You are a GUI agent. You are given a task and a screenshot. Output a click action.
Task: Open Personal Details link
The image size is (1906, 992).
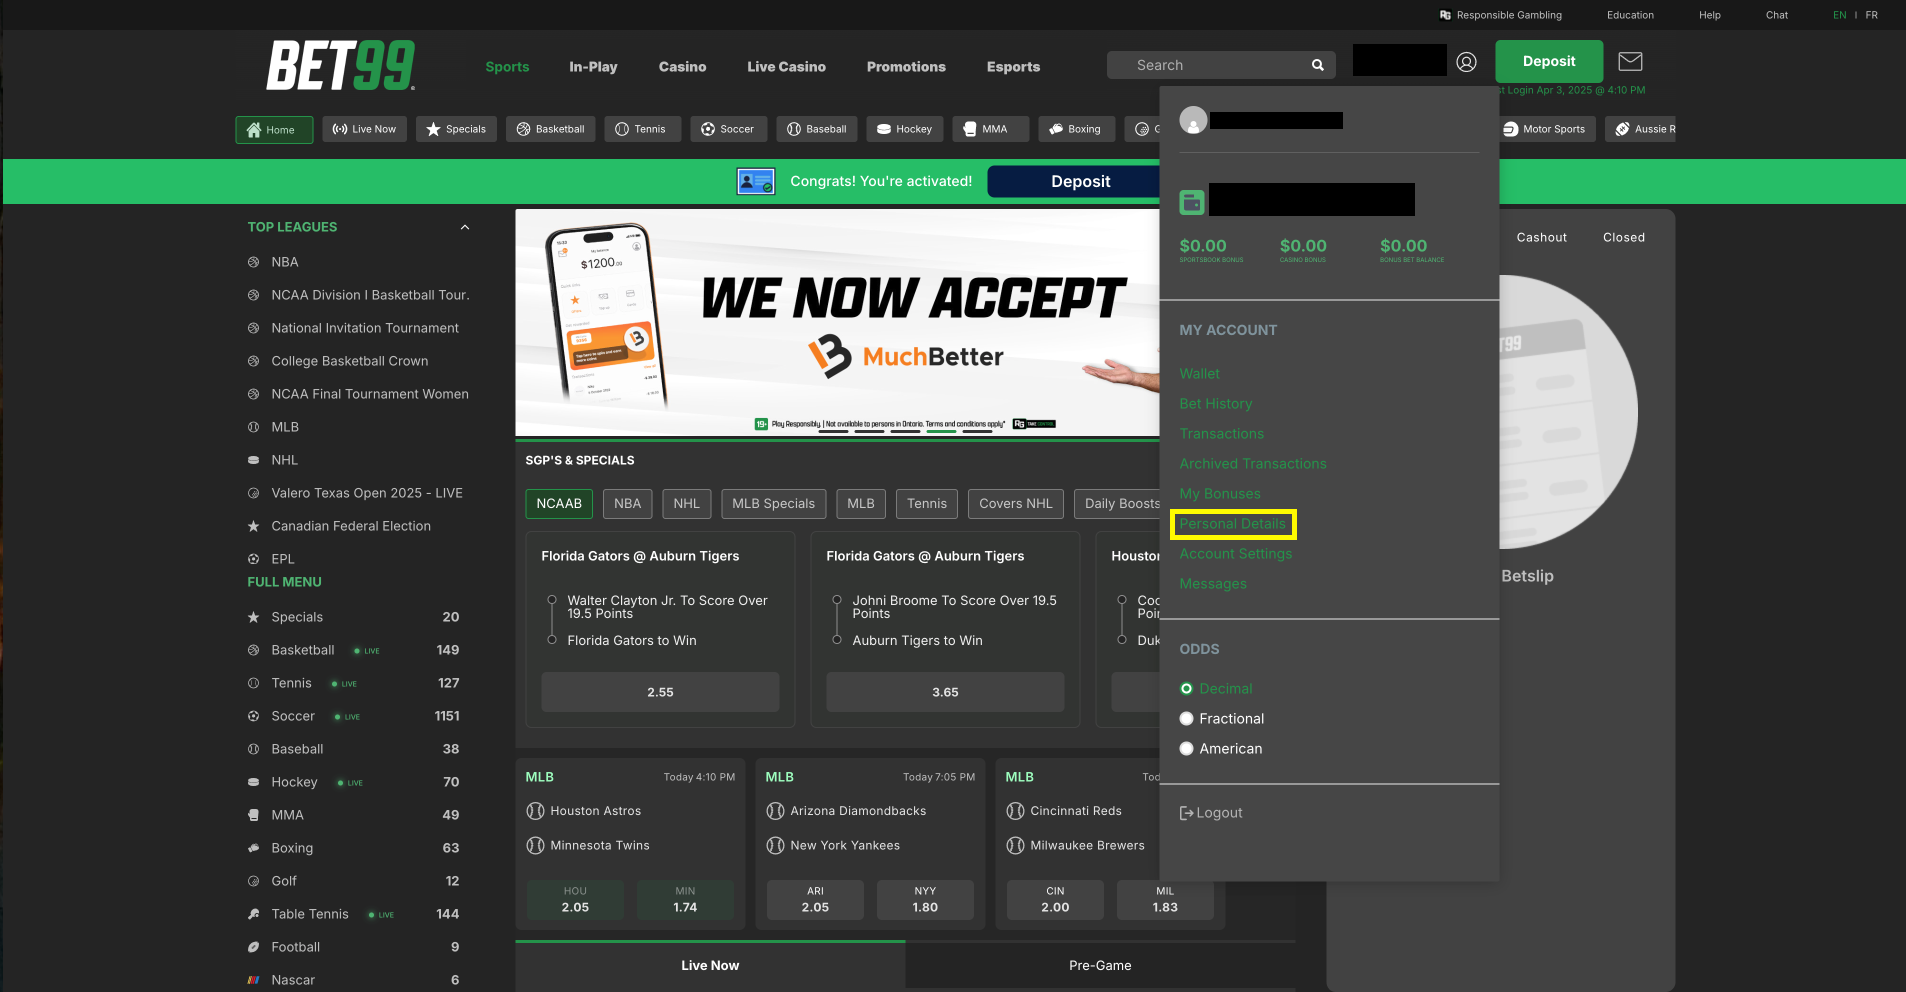(1232, 524)
